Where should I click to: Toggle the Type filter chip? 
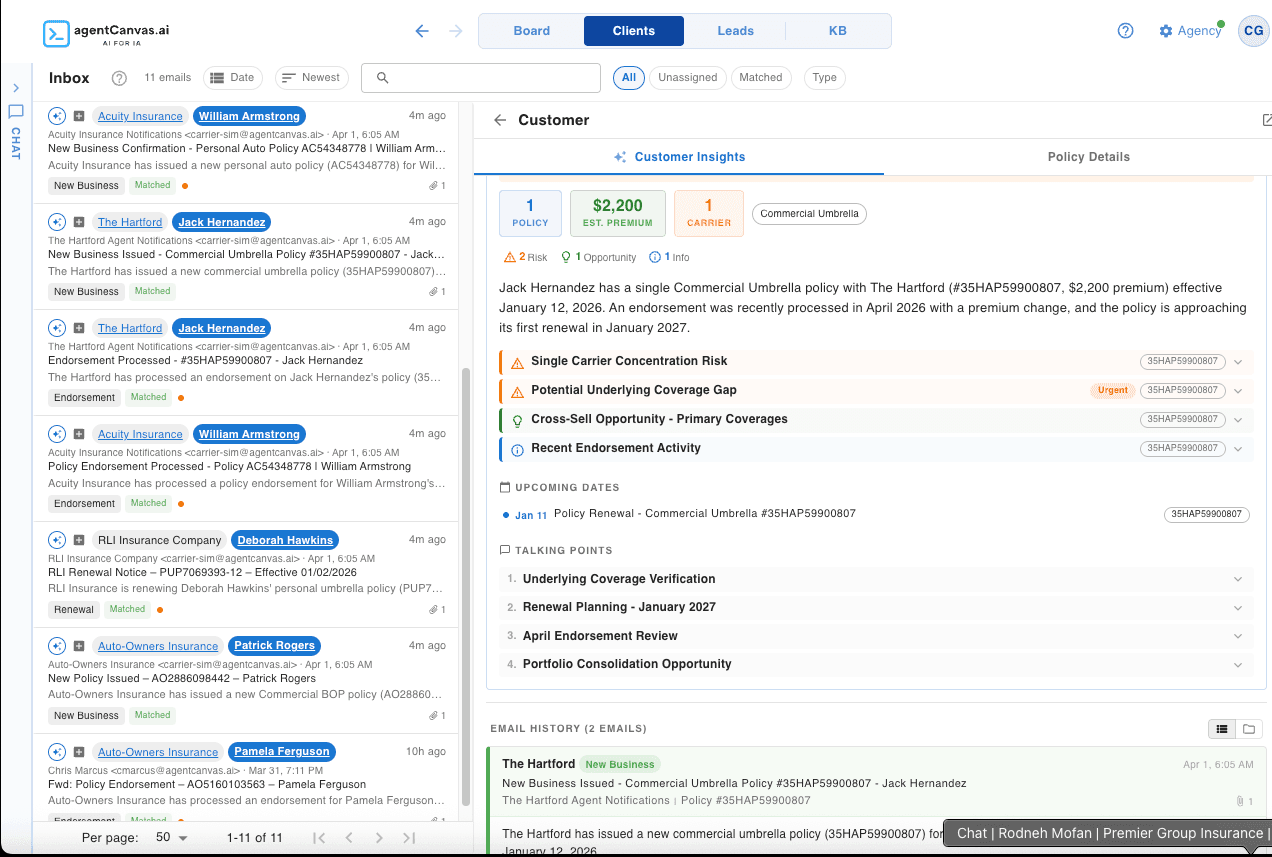pos(825,77)
